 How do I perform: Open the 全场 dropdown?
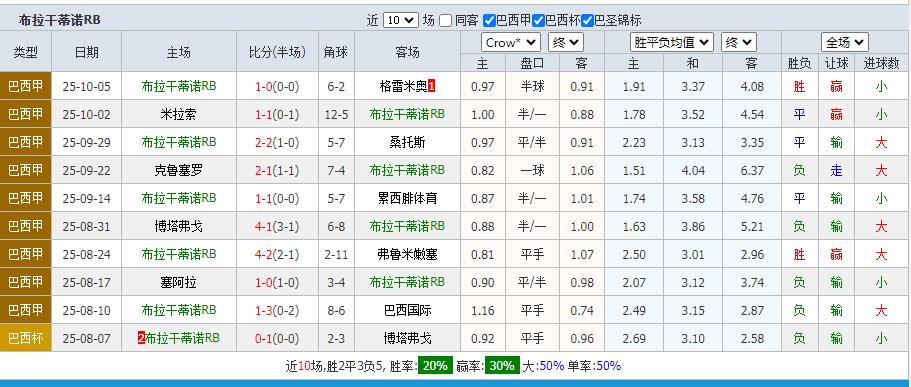tap(845, 42)
